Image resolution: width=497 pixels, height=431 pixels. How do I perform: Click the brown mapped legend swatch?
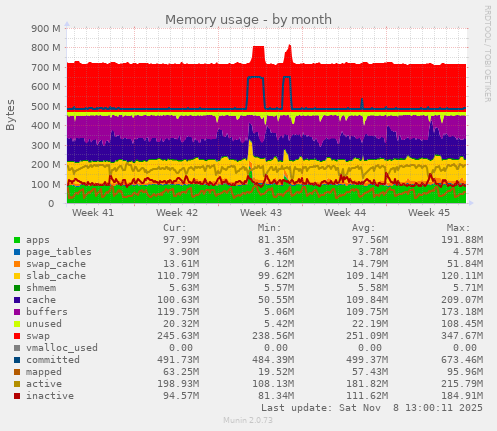(17, 372)
